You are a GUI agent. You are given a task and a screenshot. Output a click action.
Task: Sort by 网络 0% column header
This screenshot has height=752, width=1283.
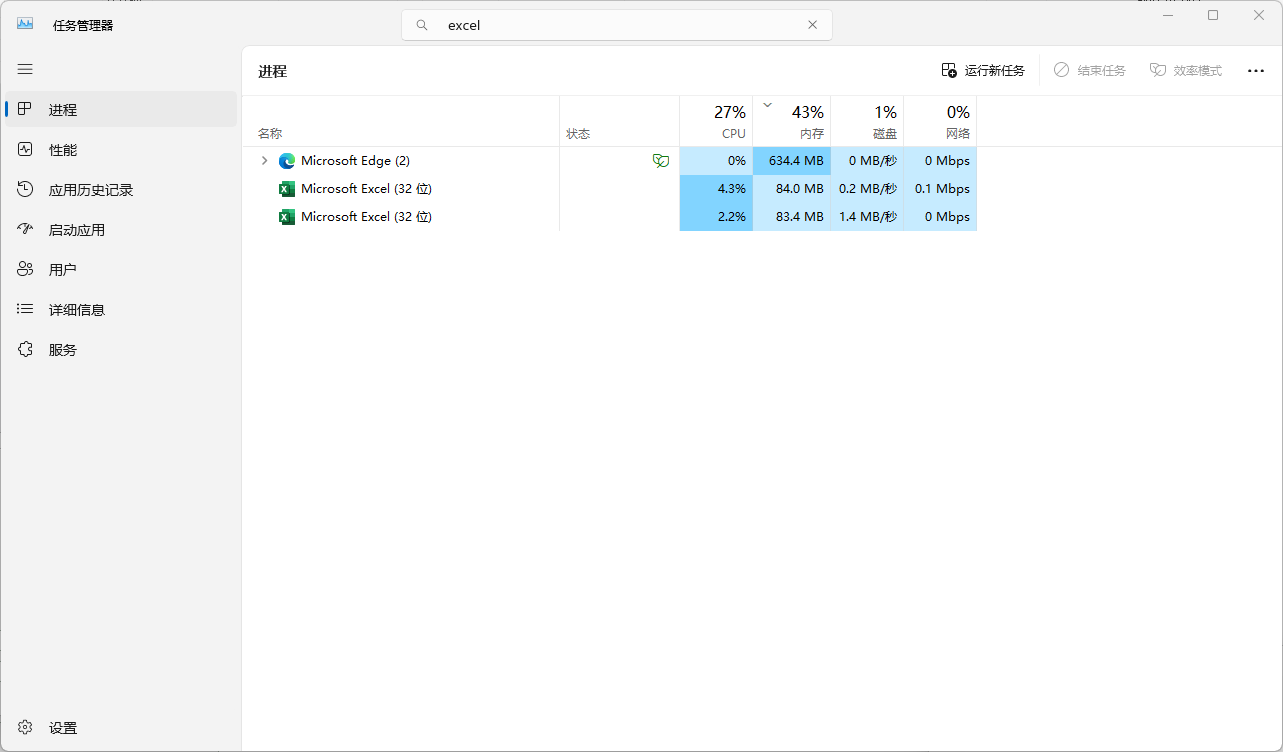pos(940,121)
